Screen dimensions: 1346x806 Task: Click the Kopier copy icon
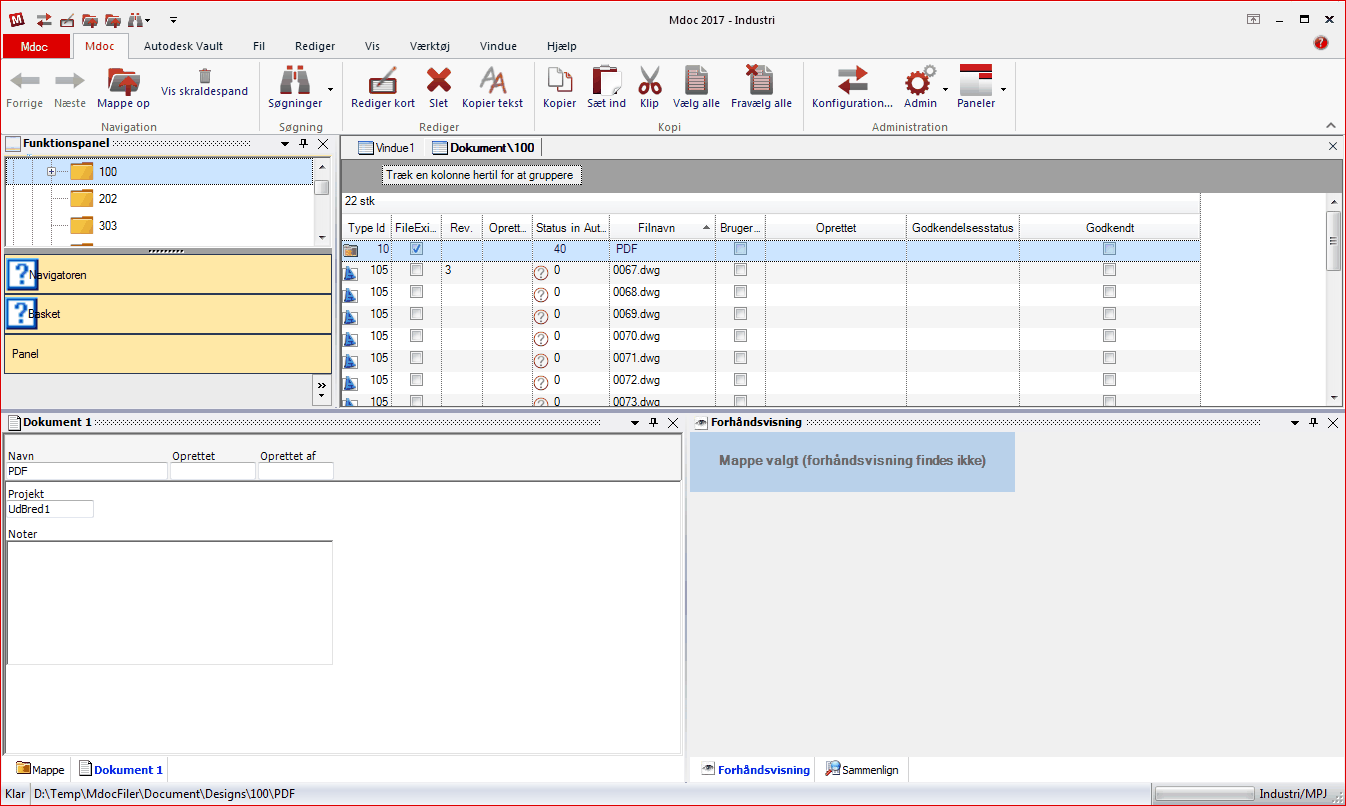point(559,80)
